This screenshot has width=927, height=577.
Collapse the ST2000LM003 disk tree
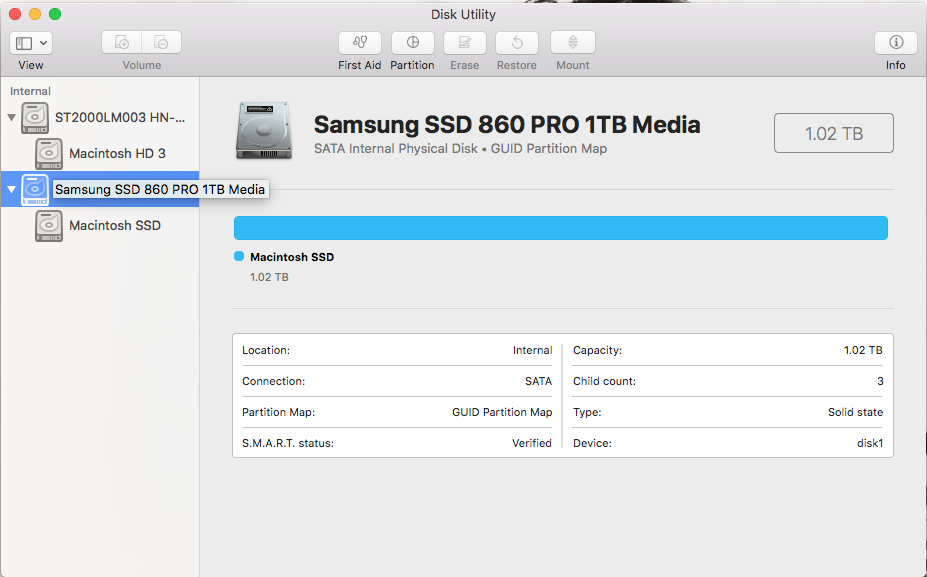tap(11, 117)
